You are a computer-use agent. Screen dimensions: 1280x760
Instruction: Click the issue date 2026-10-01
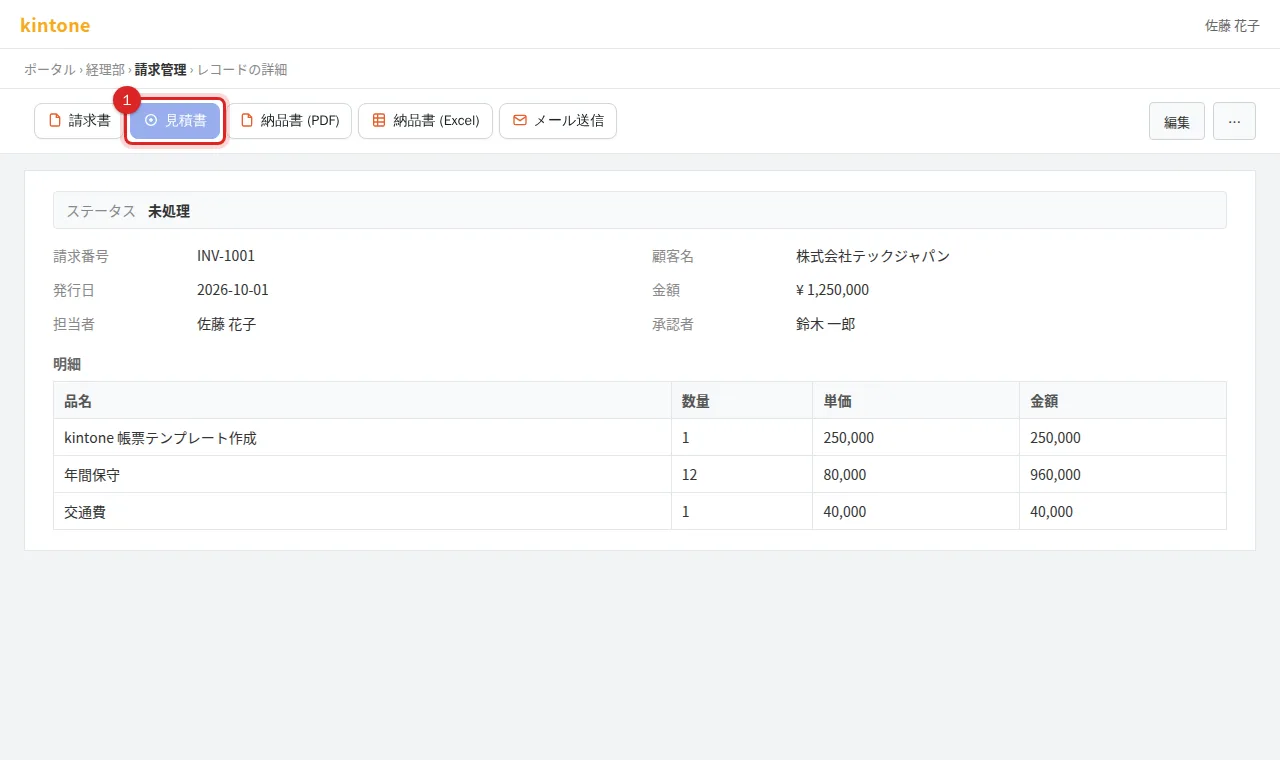coord(233,290)
